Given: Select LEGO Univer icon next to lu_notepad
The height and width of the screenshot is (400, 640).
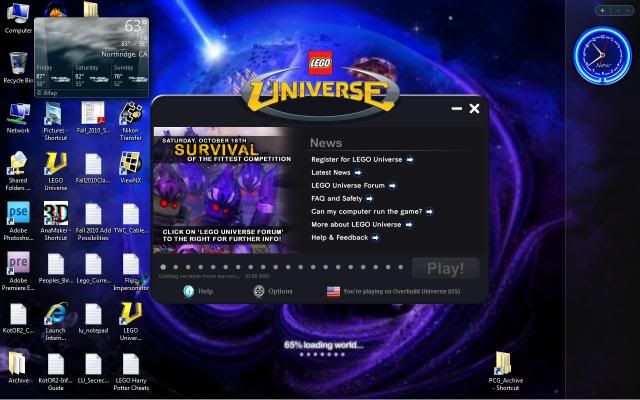Looking at the screenshot, I should pos(131,322).
